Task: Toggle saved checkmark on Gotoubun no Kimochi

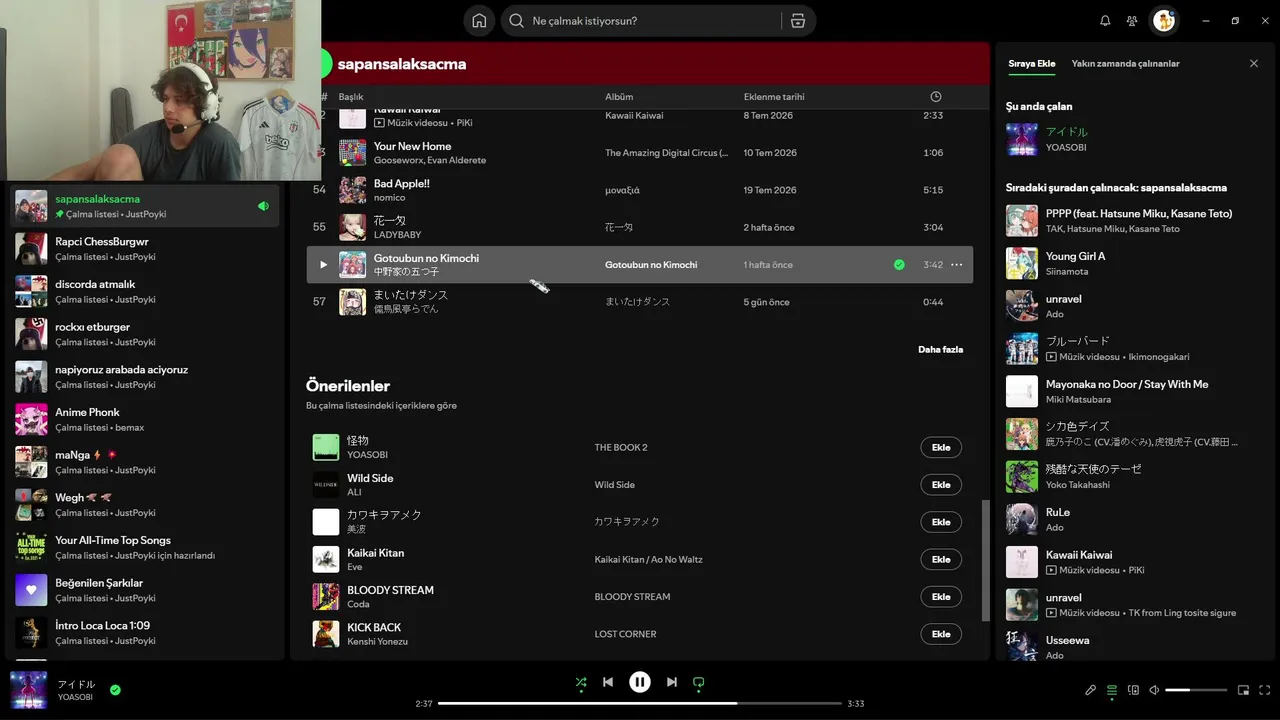Action: click(x=899, y=265)
